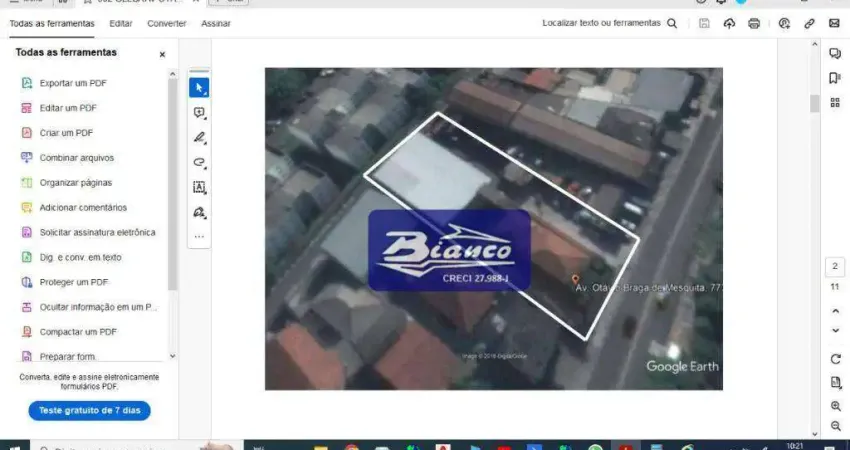Open Preparar form. tool
850x450 pixels.
59,356
